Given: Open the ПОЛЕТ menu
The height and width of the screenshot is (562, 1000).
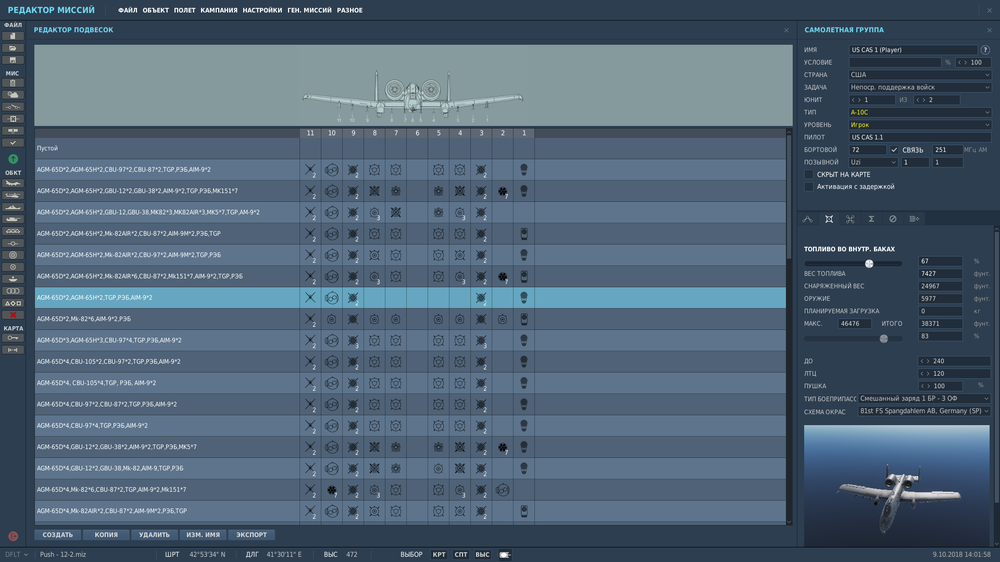Looking at the screenshot, I should pyautogui.click(x=184, y=10).
